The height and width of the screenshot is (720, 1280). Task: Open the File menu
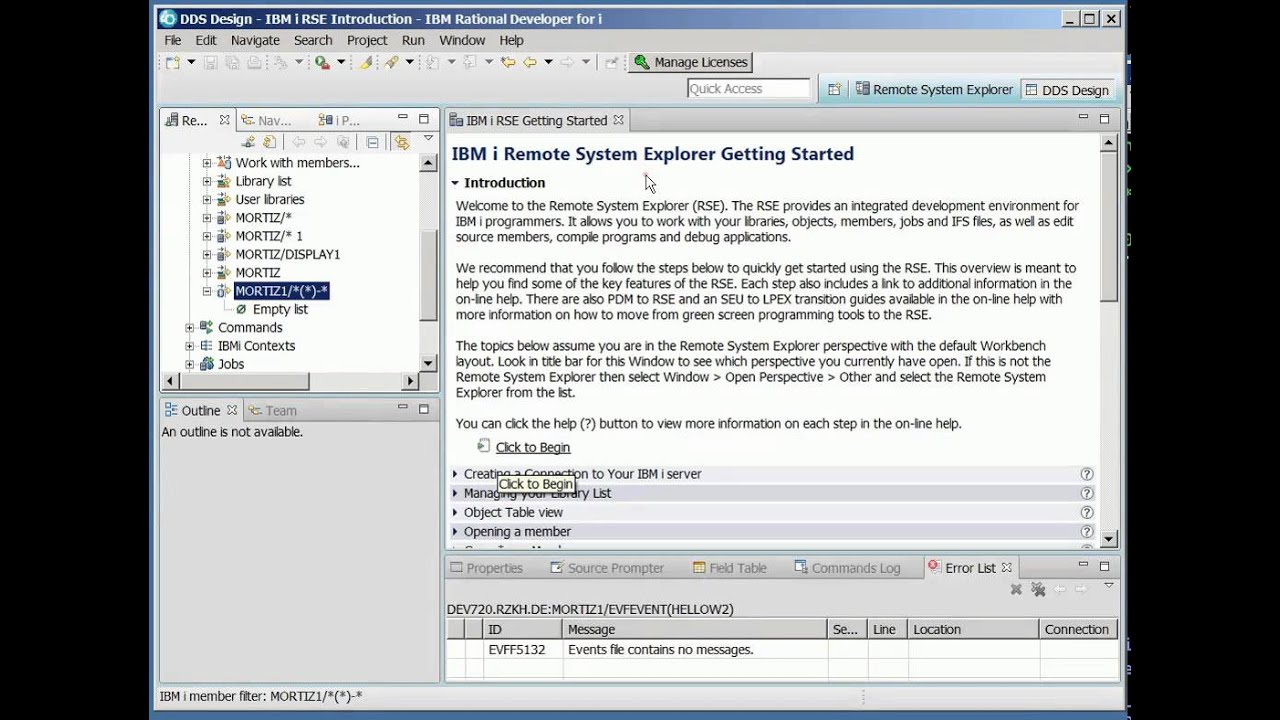pos(173,40)
